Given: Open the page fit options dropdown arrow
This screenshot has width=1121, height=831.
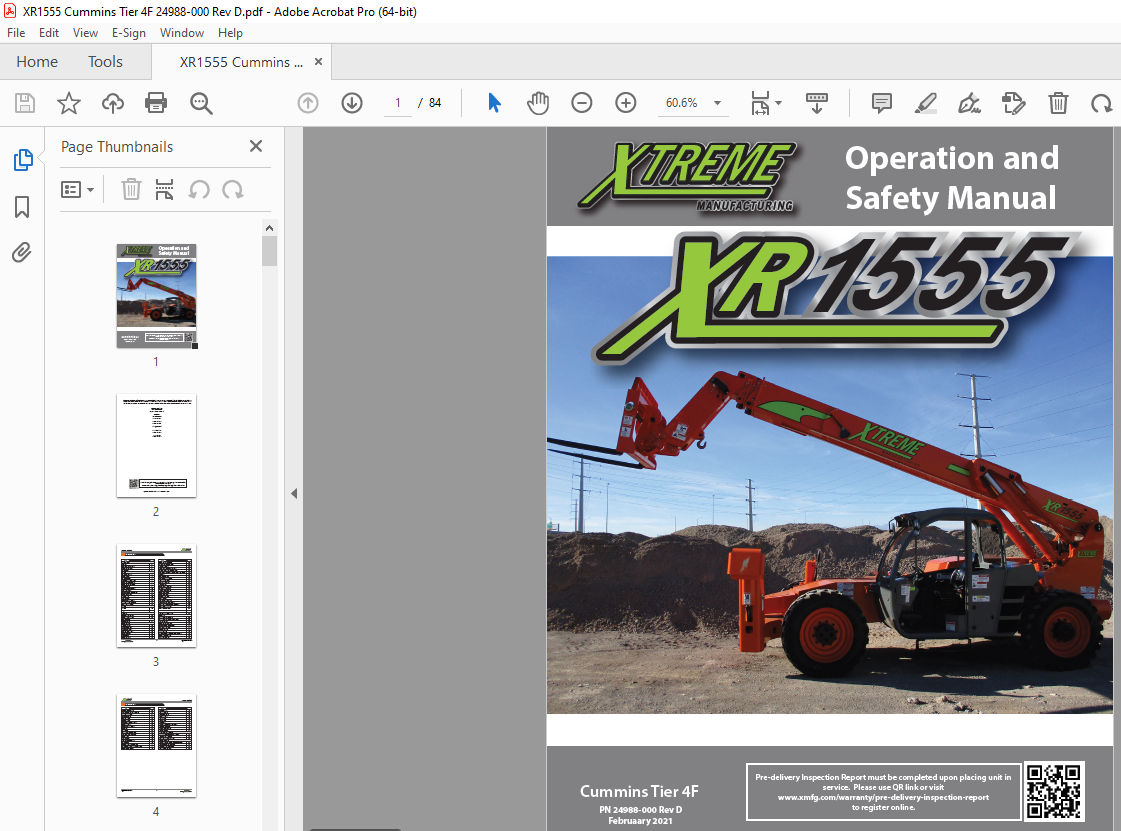Looking at the screenshot, I should tap(779, 103).
